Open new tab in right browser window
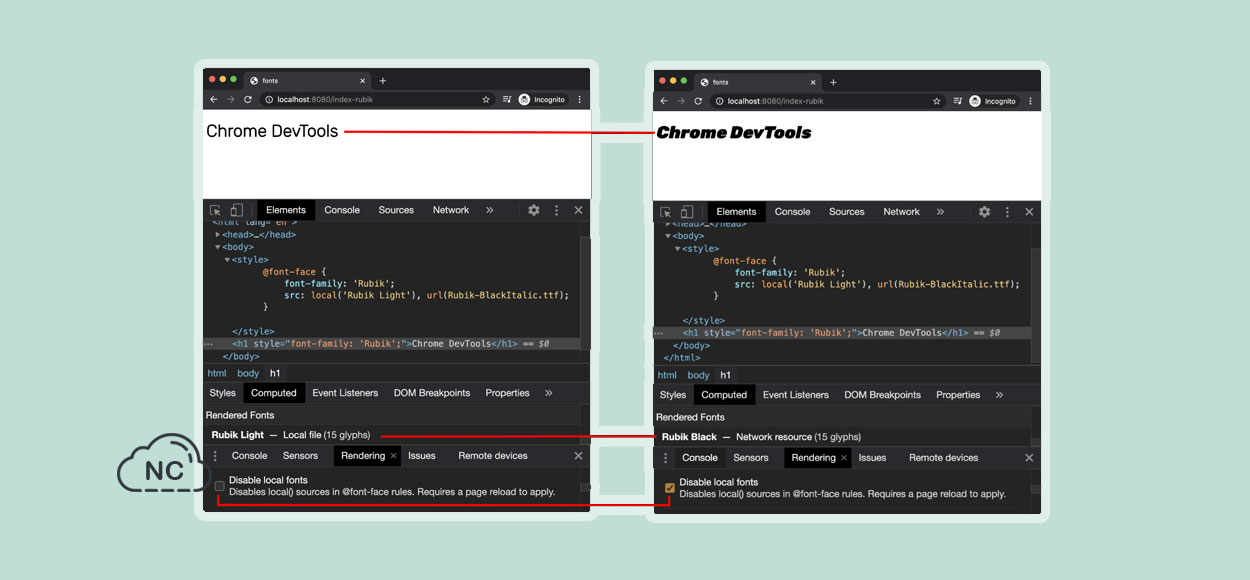This screenshot has width=1250, height=580. point(833,82)
